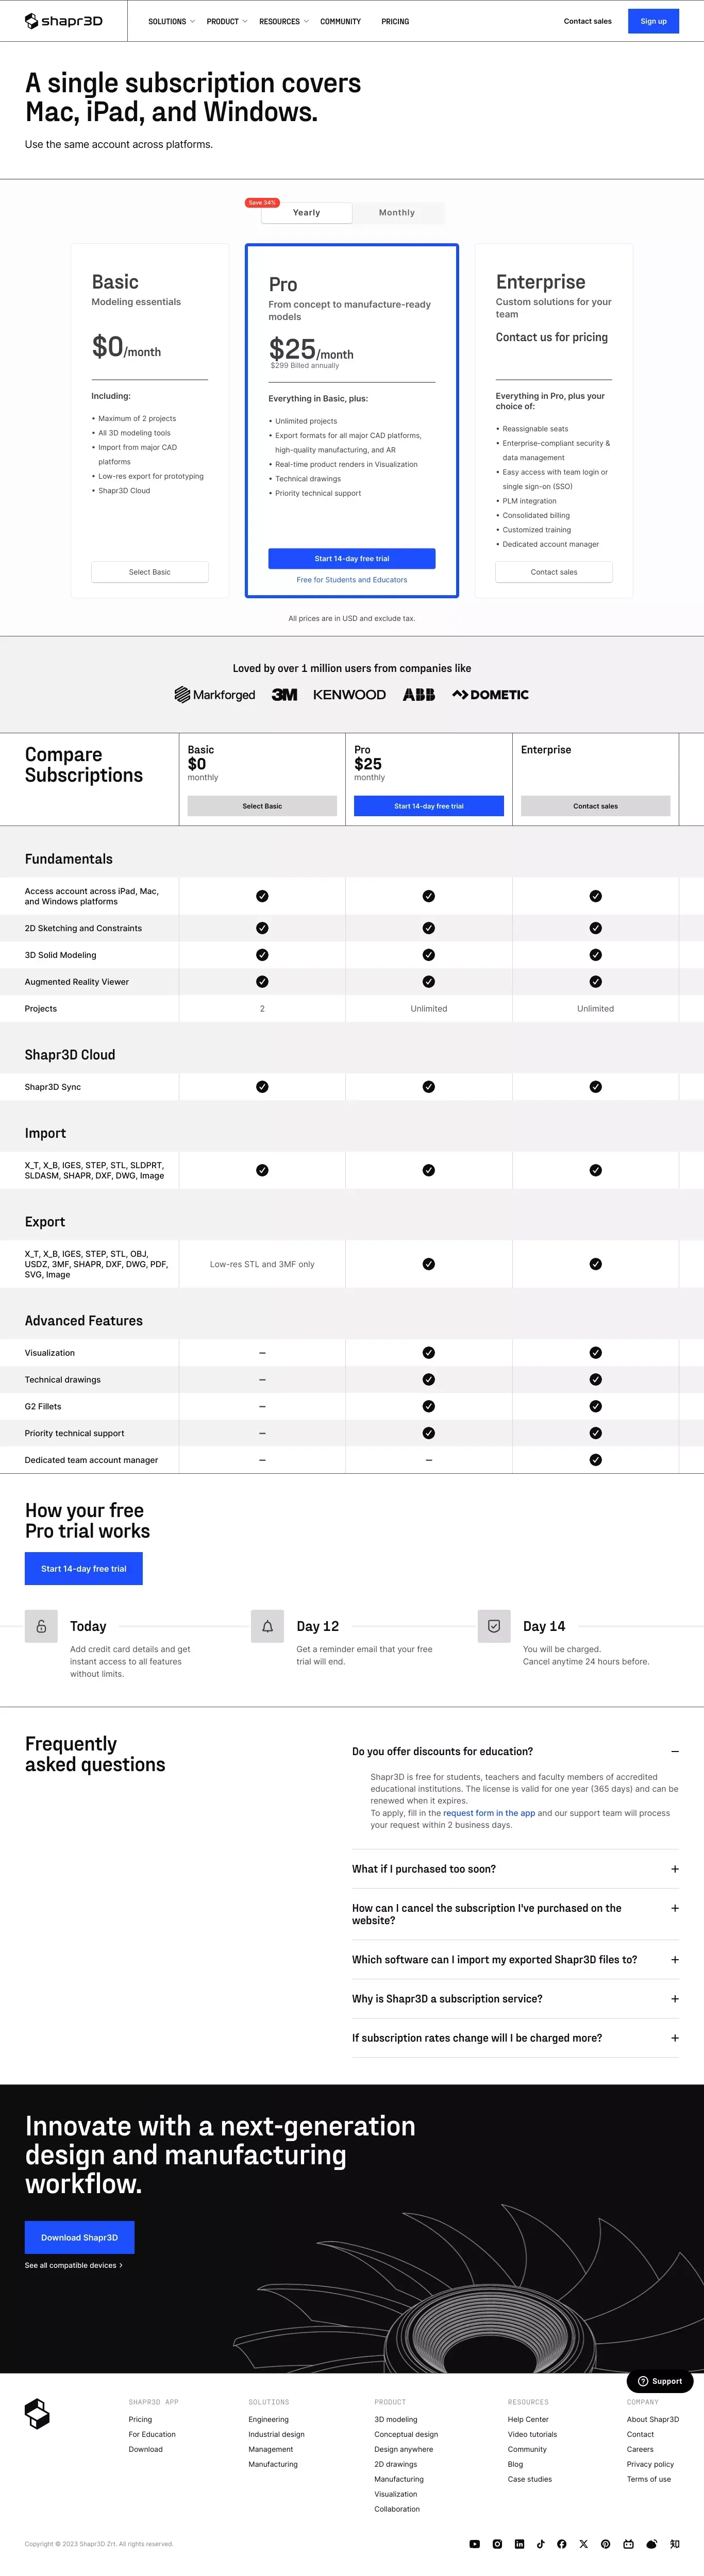Screen dimensions: 704x2576
Task: Click the ABB company logo
Action: coord(419,694)
